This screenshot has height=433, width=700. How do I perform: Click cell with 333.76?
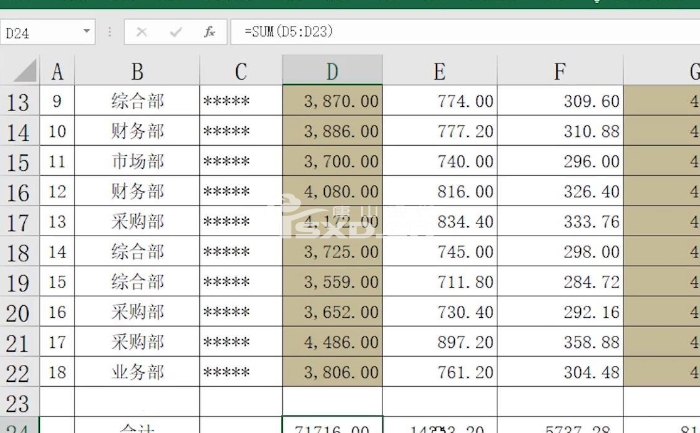[x=560, y=222]
